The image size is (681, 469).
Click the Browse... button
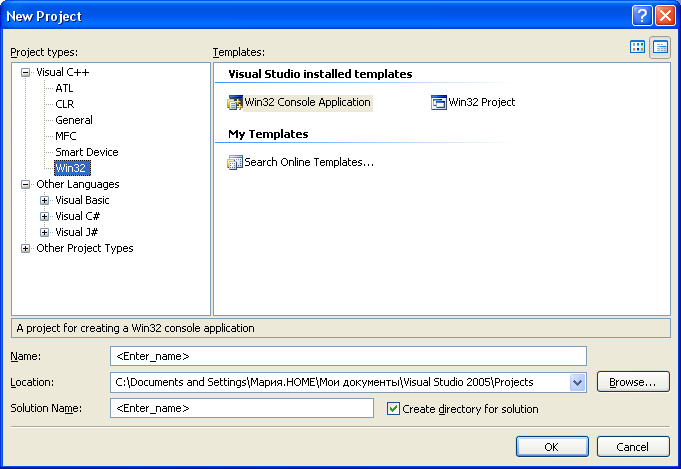coord(633,382)
